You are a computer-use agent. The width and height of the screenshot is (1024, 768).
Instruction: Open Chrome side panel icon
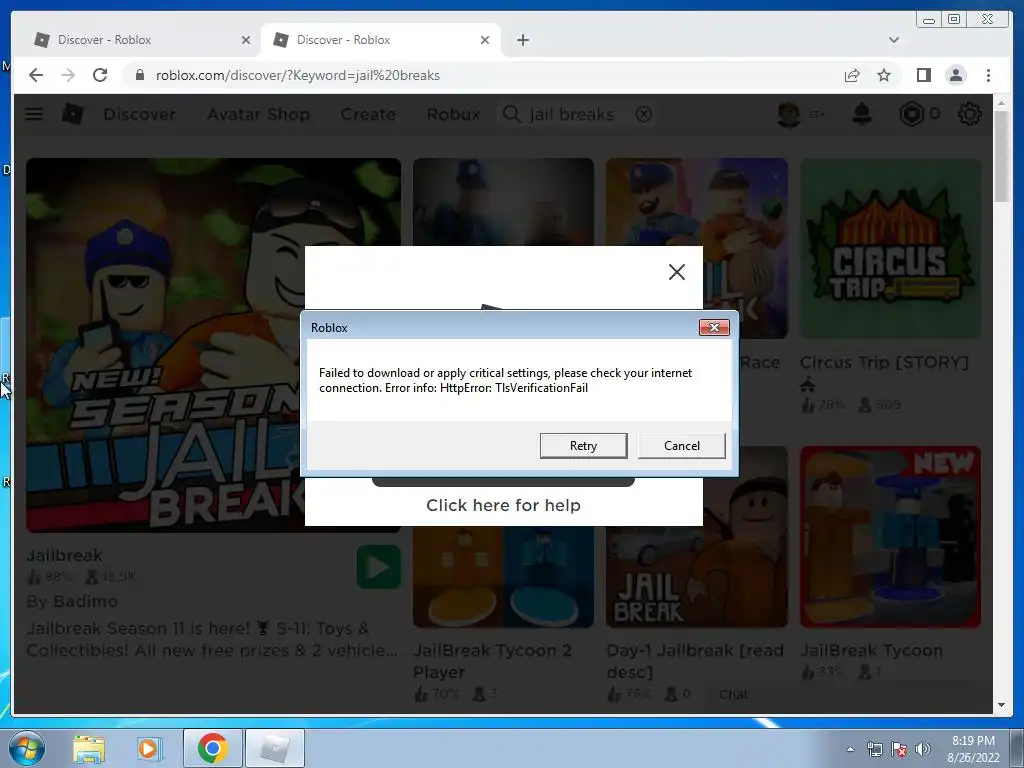click(x=923, y=75)
